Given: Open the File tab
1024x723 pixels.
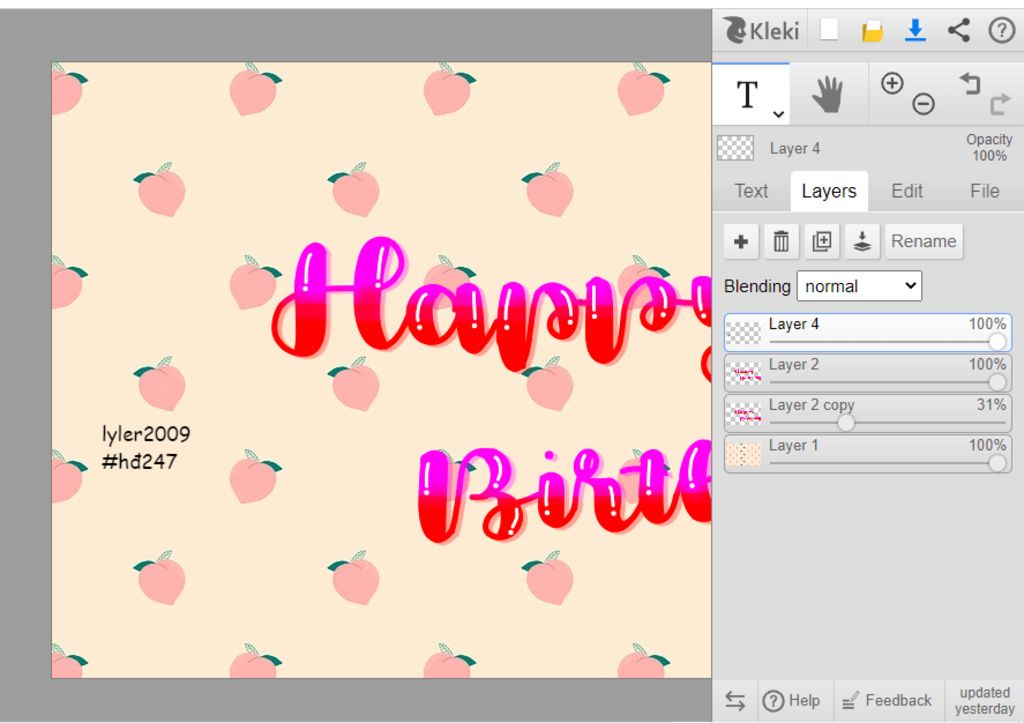Looking at the screenshot, I should (985, 191).
